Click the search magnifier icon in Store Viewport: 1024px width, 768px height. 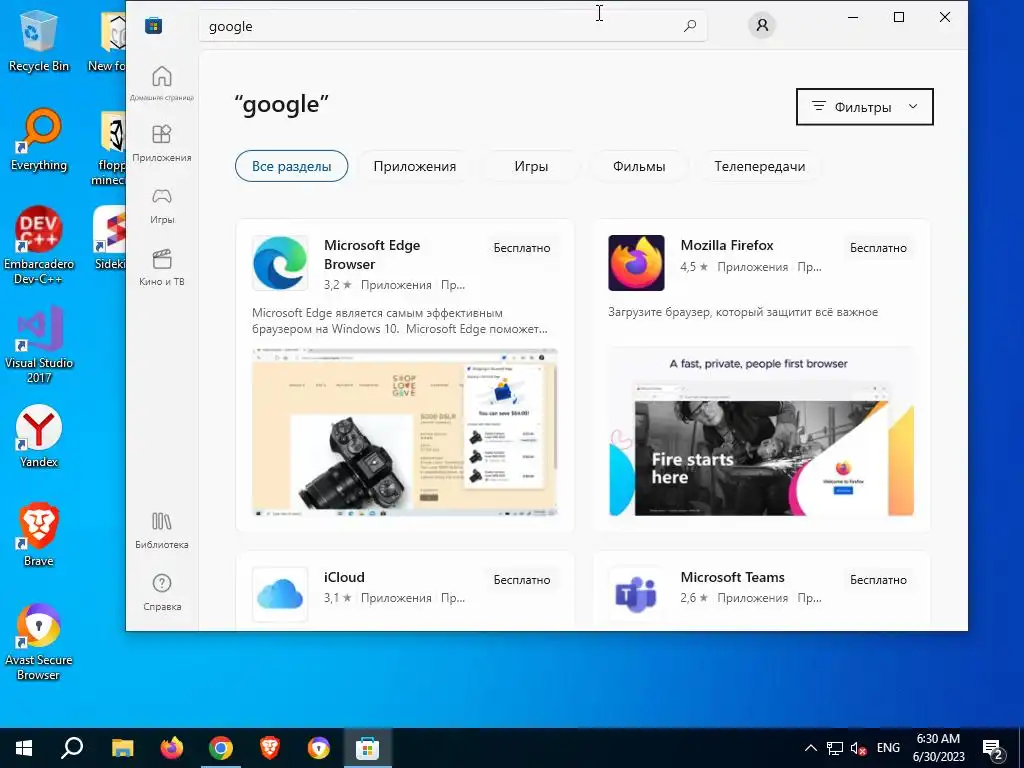click(690, 26)
